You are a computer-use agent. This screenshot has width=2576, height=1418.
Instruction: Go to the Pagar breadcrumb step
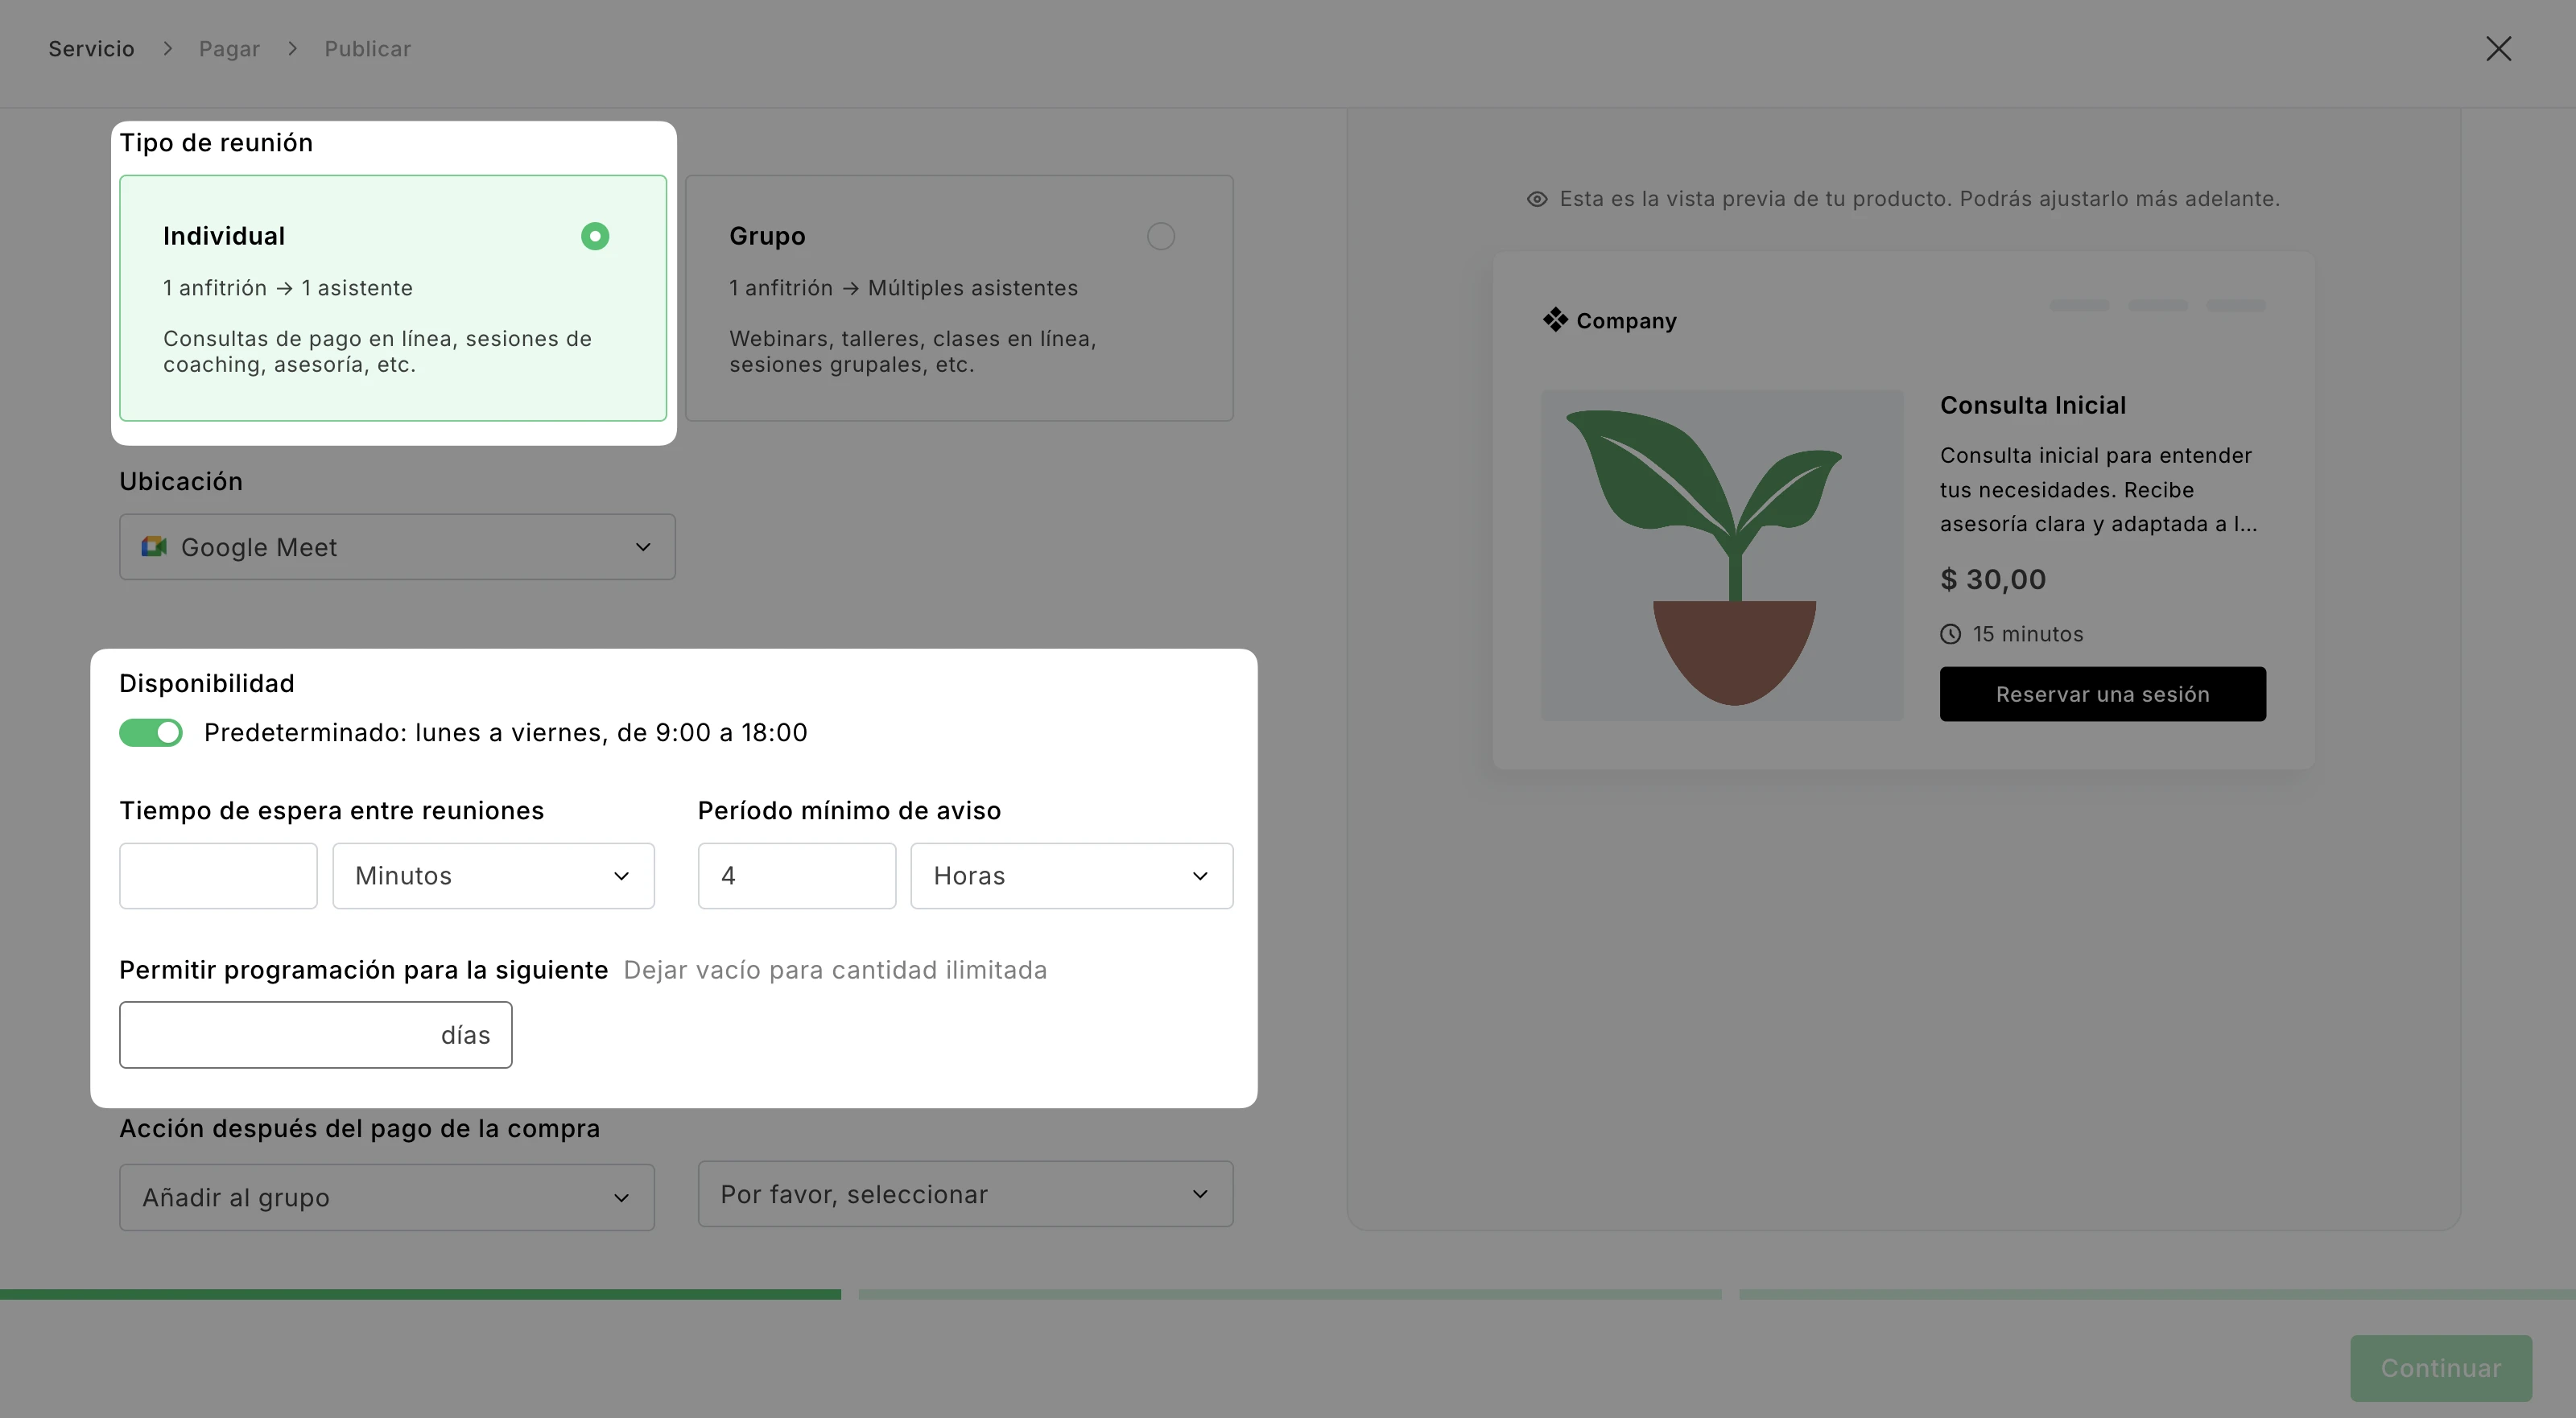tap(229, 49)
